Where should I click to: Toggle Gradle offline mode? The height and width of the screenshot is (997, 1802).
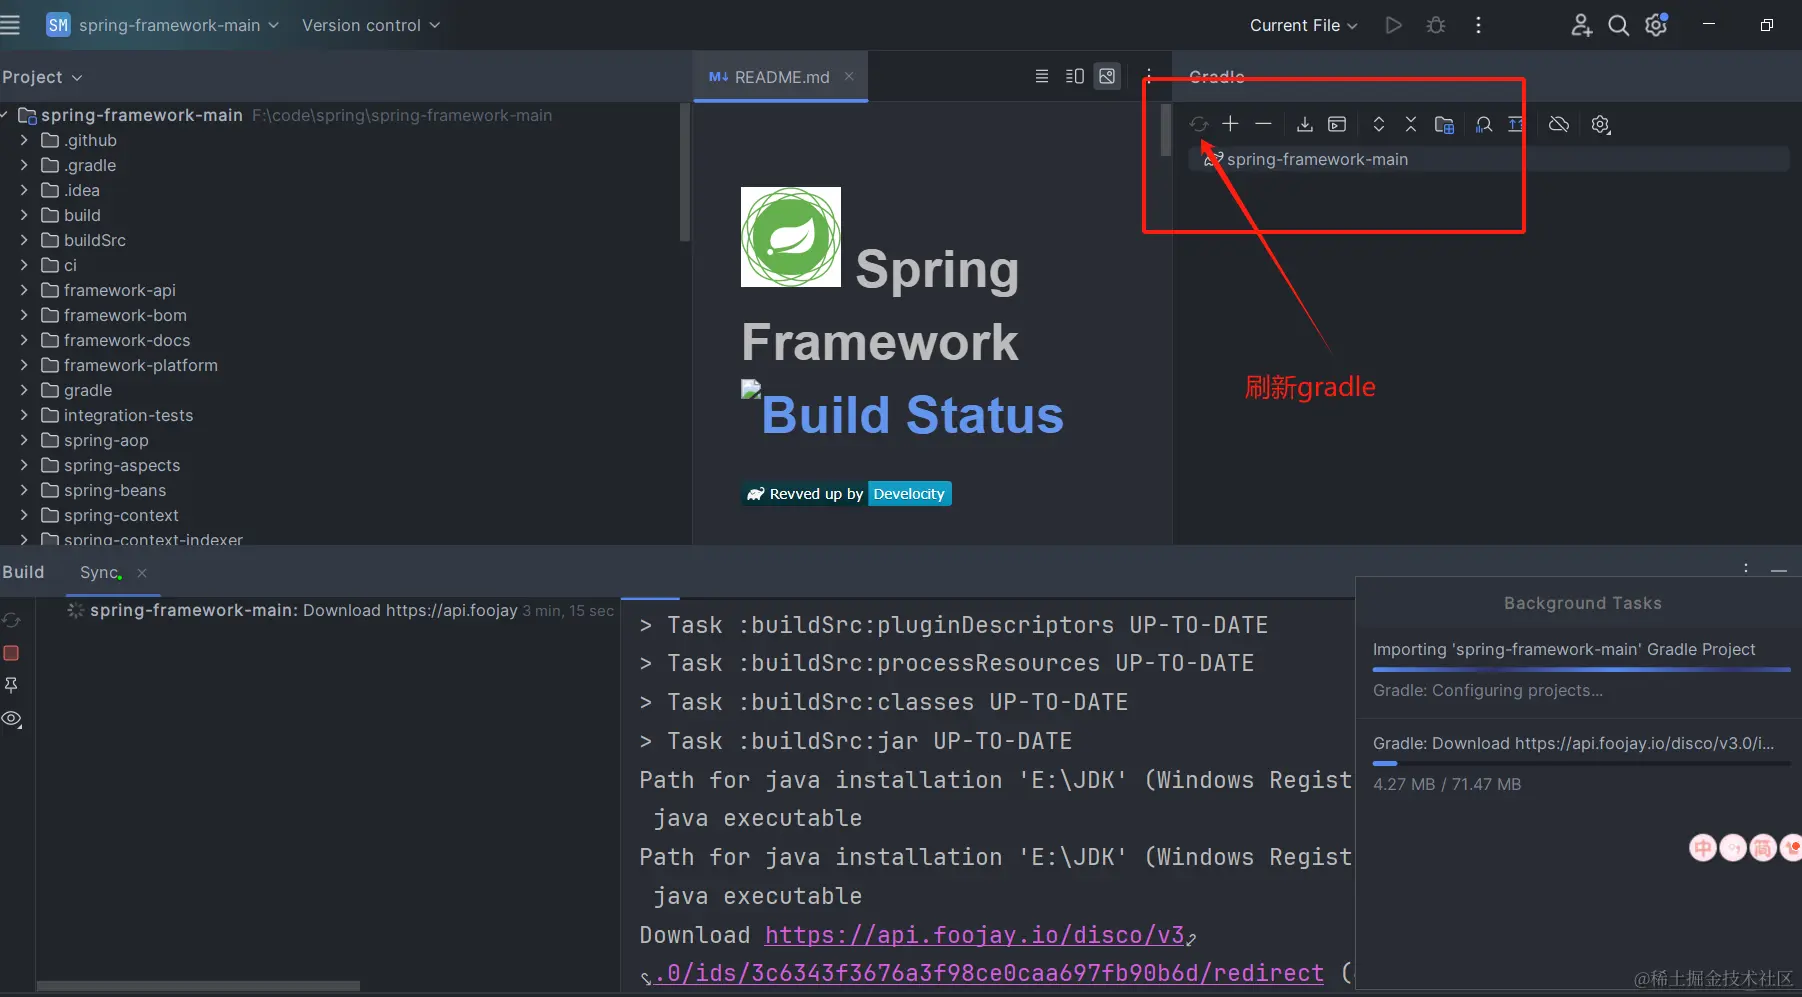coord(1559,124)
